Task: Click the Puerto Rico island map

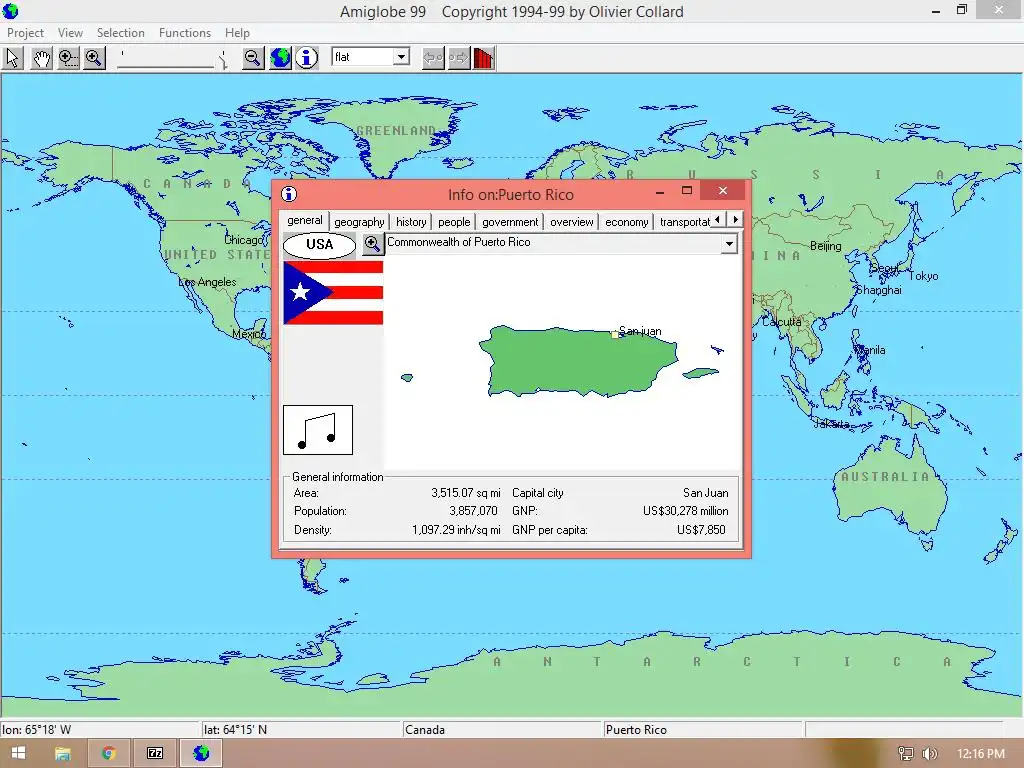Action: click(x=578, y=361)
